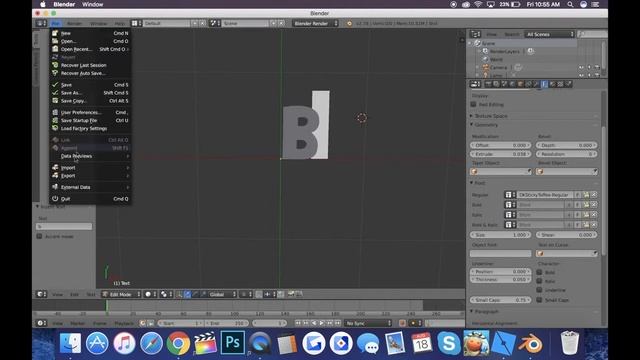Select the font data properties tab icon
Viewport: 640px width, 360px height.
(544, 84)
